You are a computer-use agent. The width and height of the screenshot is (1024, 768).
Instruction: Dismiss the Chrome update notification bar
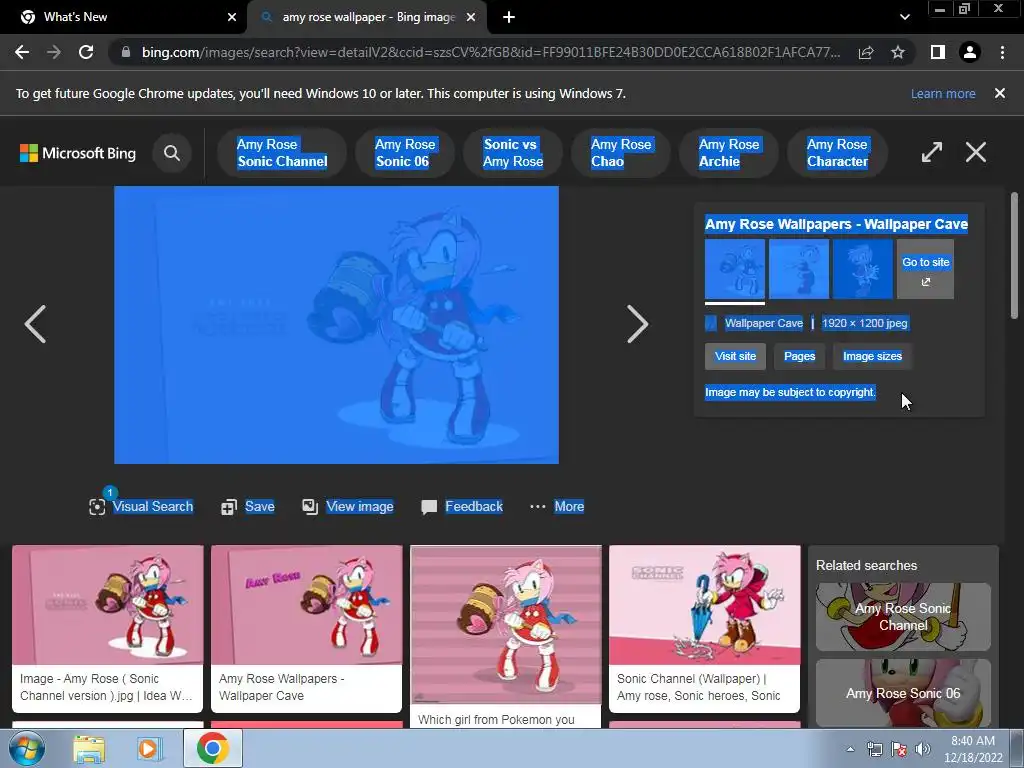pyautogui.click(x=999, y=93)
